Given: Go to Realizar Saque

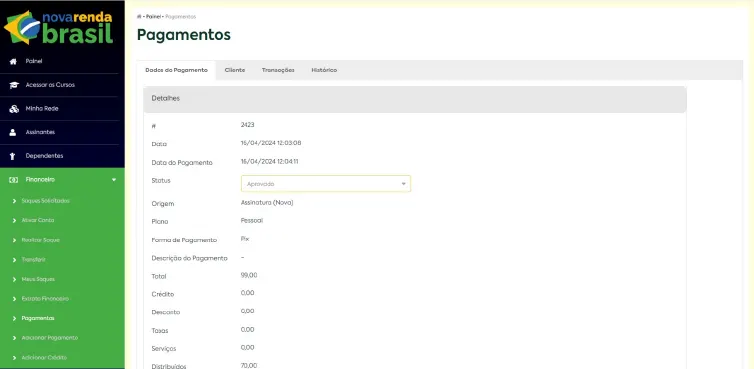Looking at the screenshot, I should [x=41, y=240].
